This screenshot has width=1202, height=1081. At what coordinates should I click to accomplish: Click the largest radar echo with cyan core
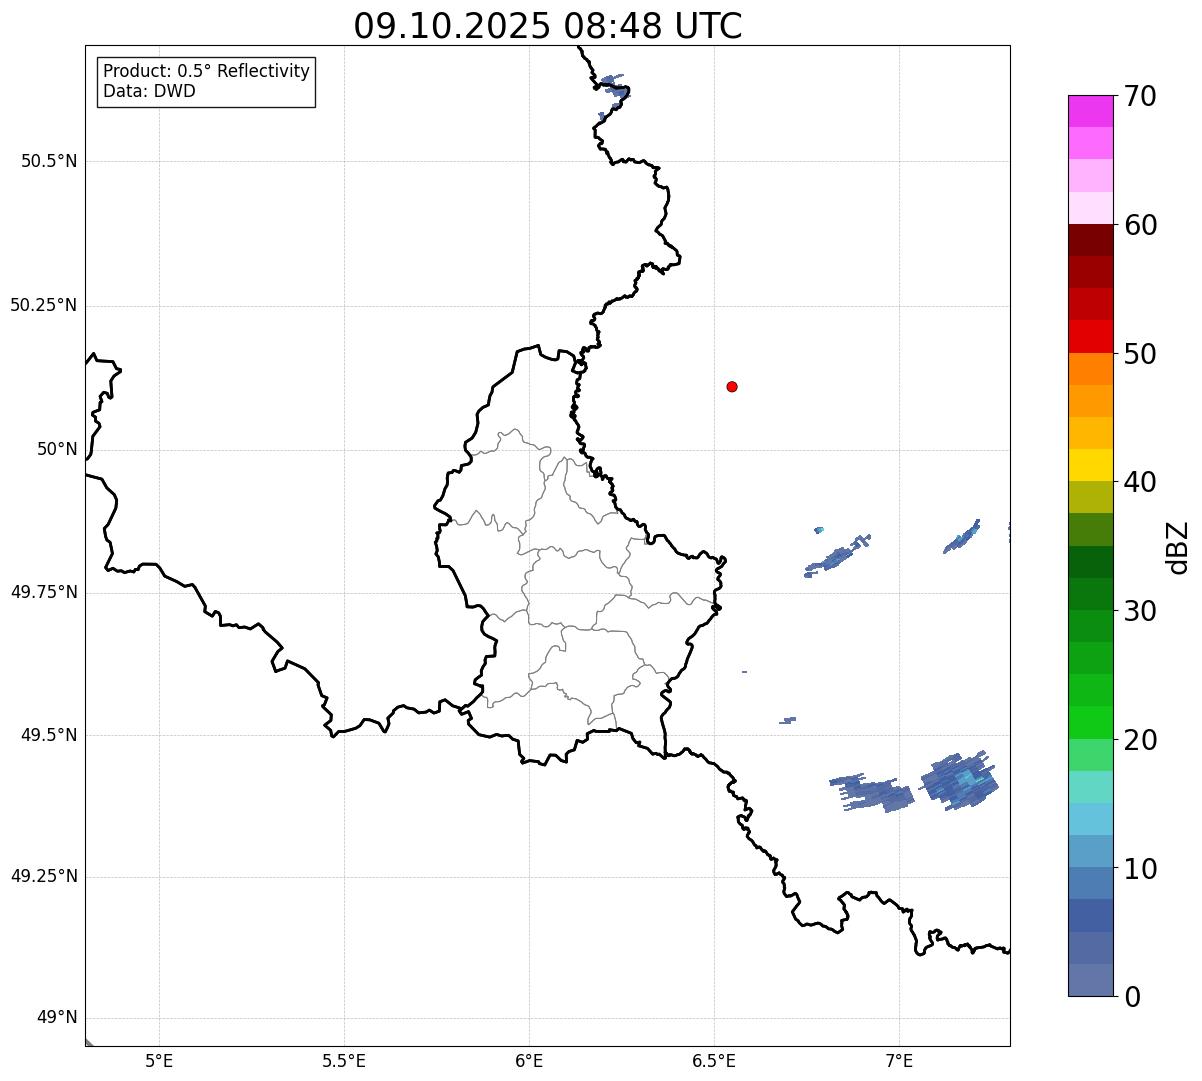tap(960, 780)
